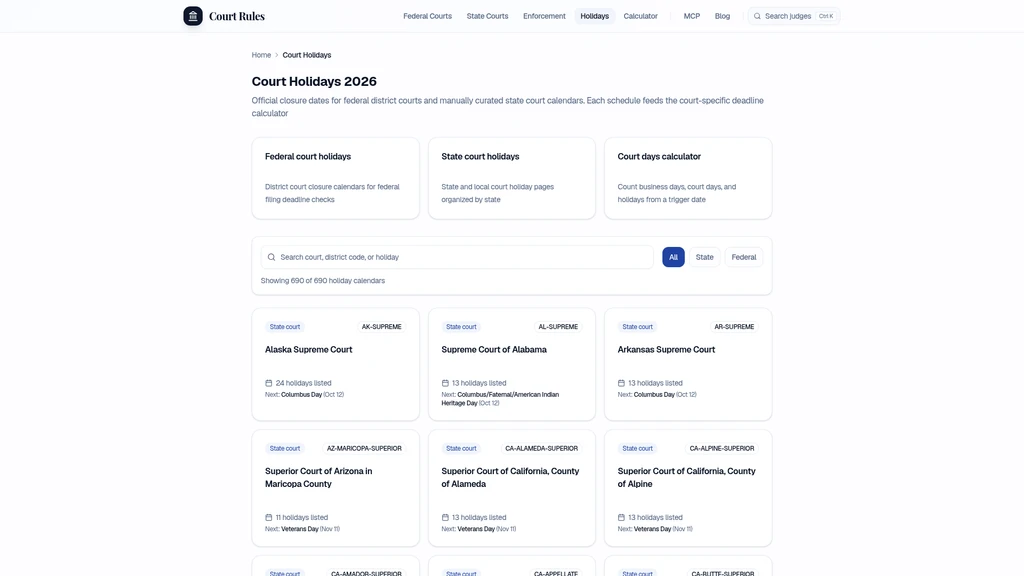Click the calendar icon on County of Alpine card

621,517
